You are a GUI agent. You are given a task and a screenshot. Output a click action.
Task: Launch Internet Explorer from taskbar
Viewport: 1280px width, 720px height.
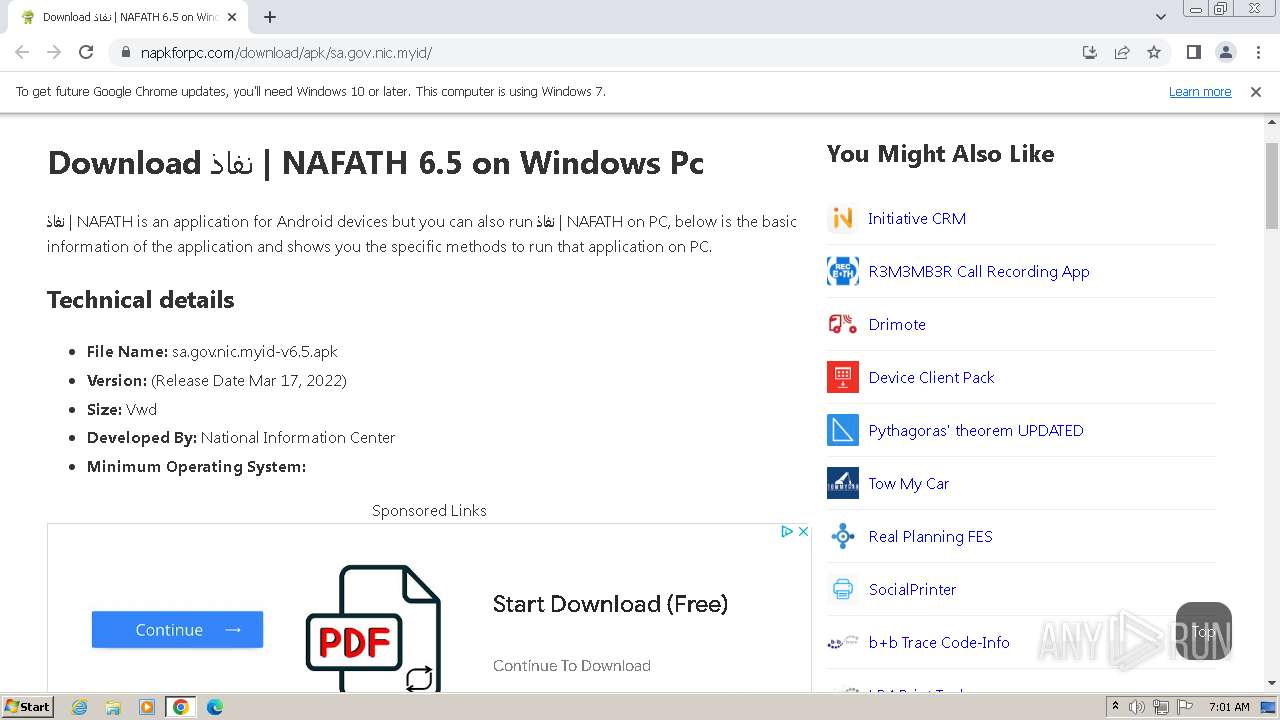point(79,707)
